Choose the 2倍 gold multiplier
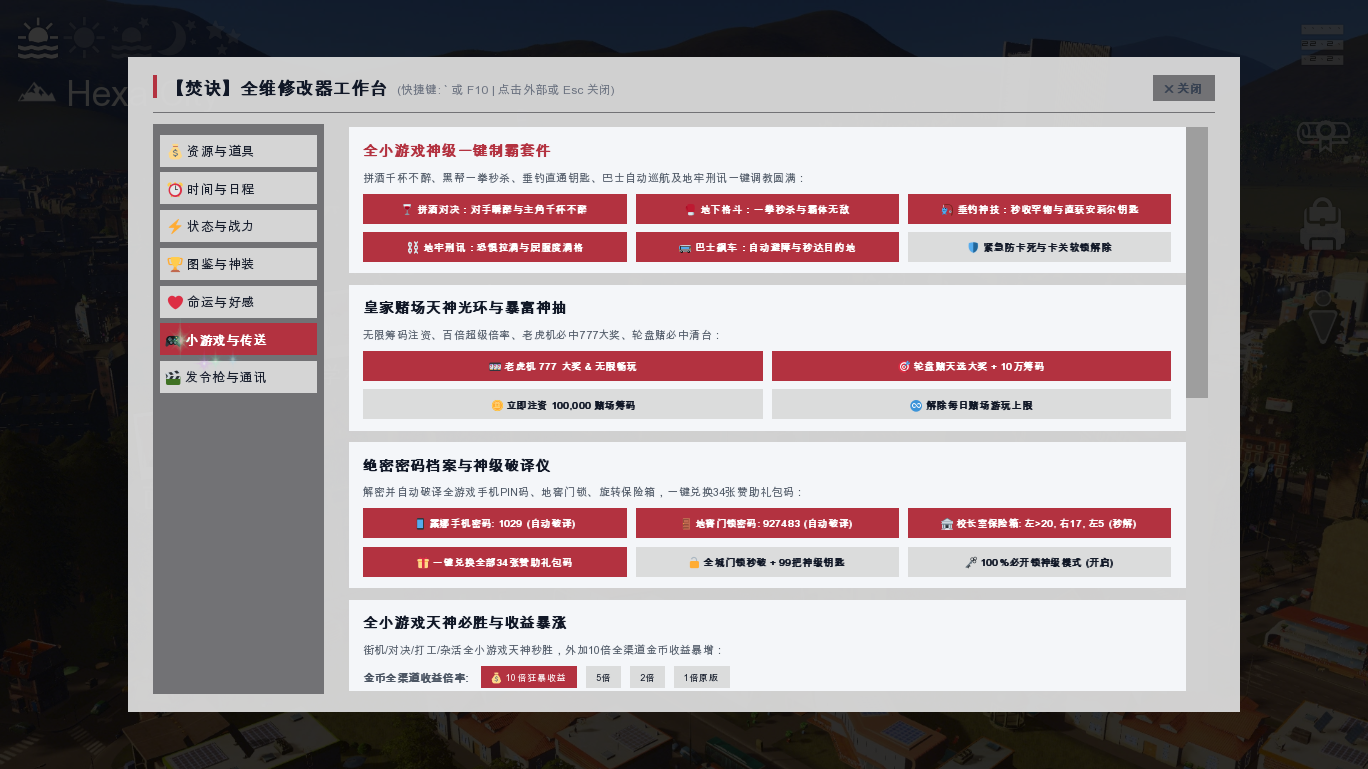Viewport: 1368px width, 769px height. [647, 677]
